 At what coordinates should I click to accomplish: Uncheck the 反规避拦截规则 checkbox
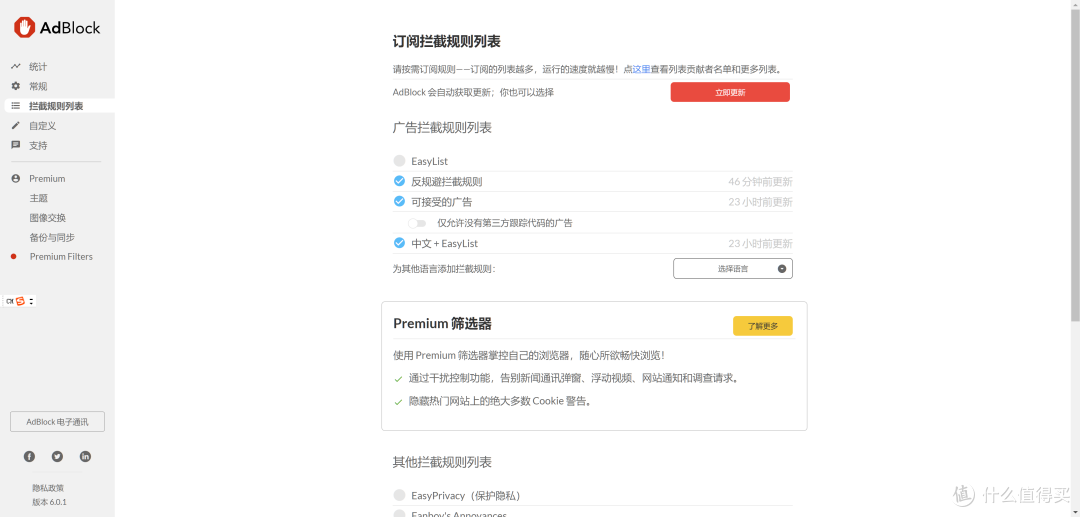[x=399, y=181]
